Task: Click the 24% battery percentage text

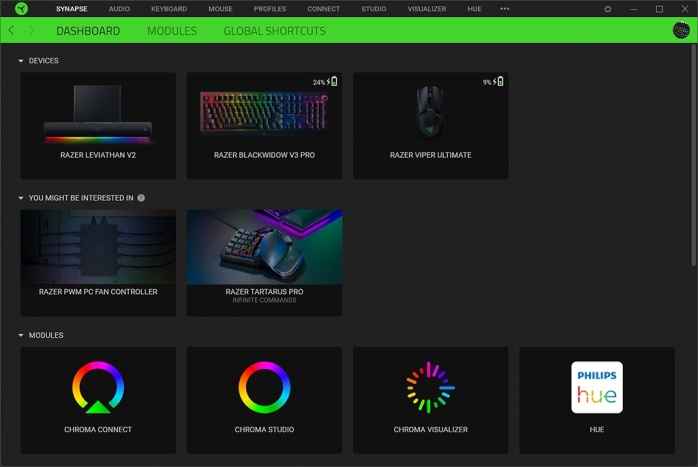Action: point(319,82)
